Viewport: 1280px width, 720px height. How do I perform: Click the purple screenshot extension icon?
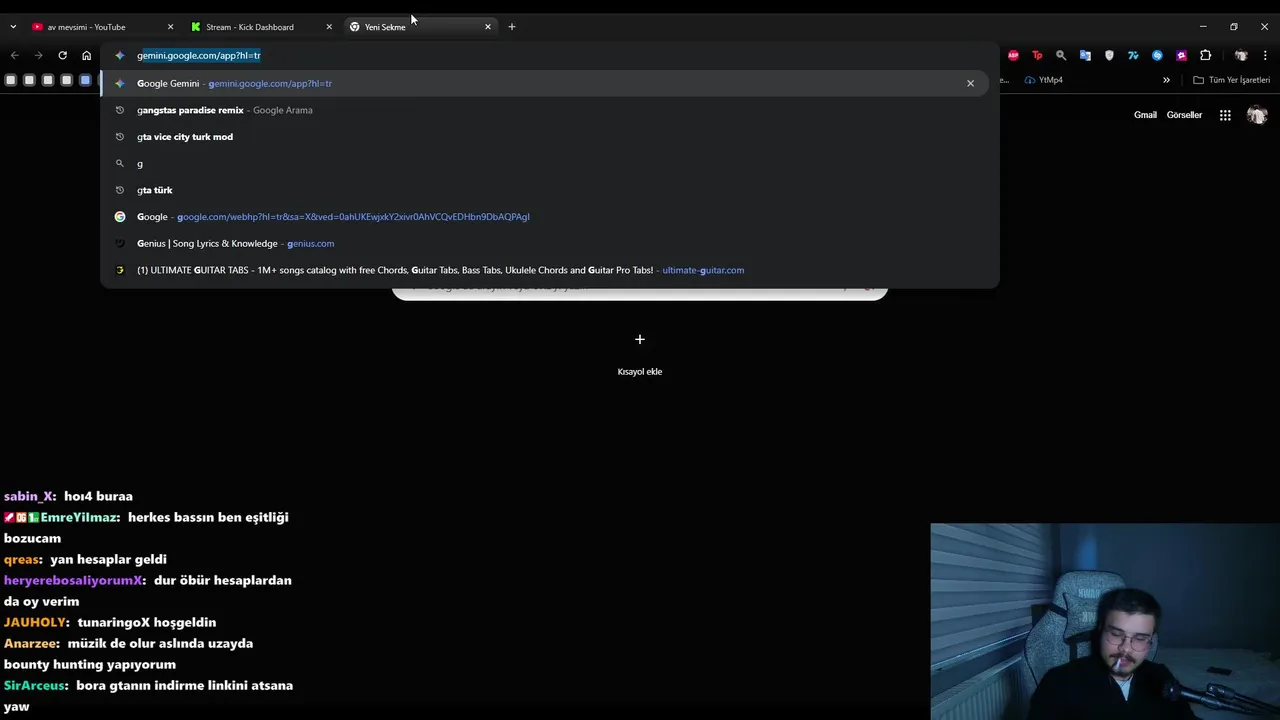[1181, 55]
